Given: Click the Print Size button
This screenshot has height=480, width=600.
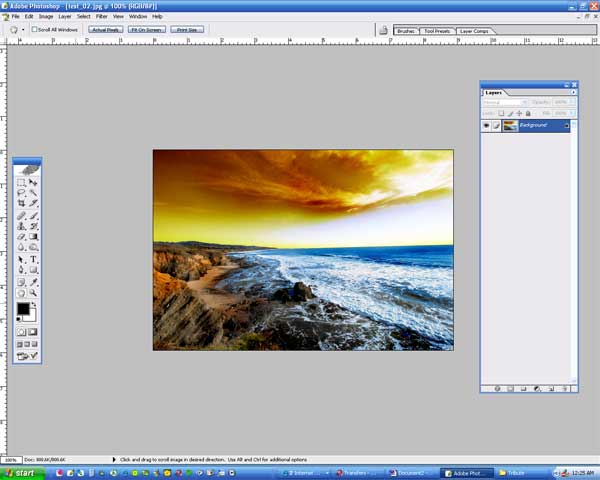Looking at the screenshot, I should [x=187, y=30].
